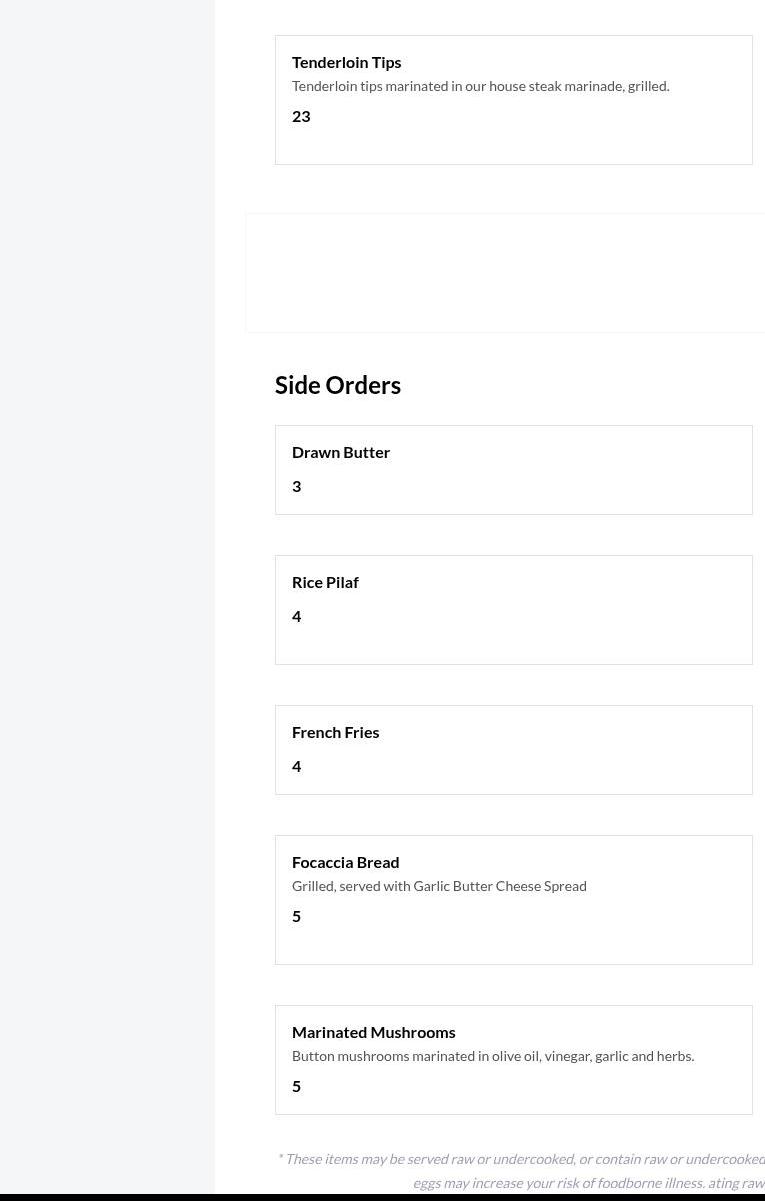Screen dimensions: 765x1201
Task: Click the left gray sidebar area
Action: point(107,600)
